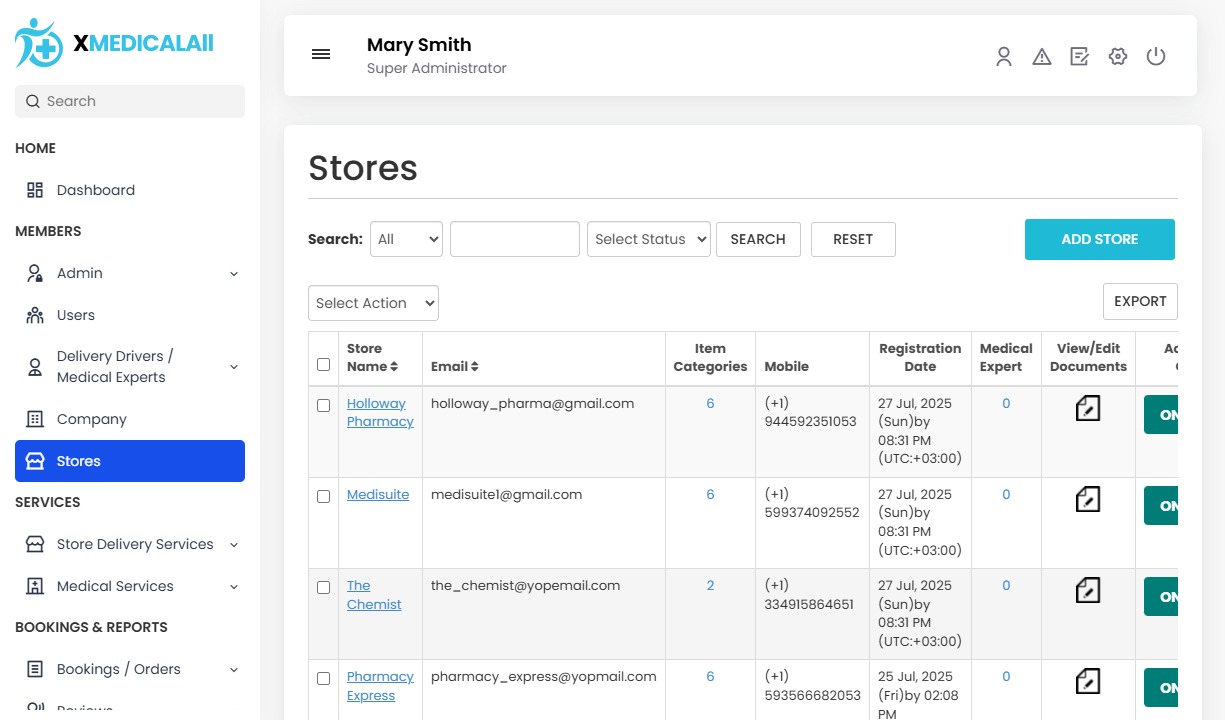Open documents icon for Holloway Pharmacy

1088,408
